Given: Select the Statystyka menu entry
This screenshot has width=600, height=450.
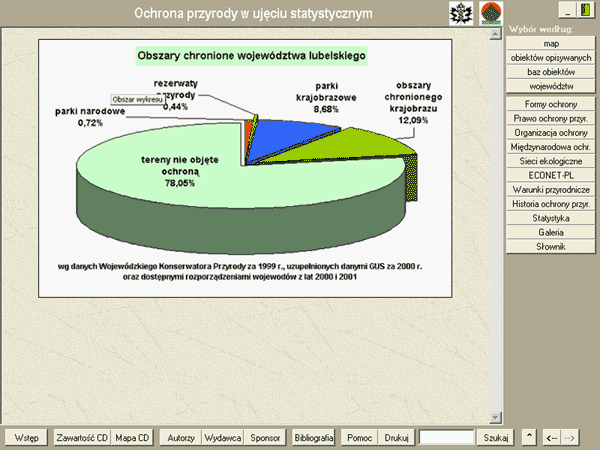Looking at the screenshot, I should click(x=551, y=217).
